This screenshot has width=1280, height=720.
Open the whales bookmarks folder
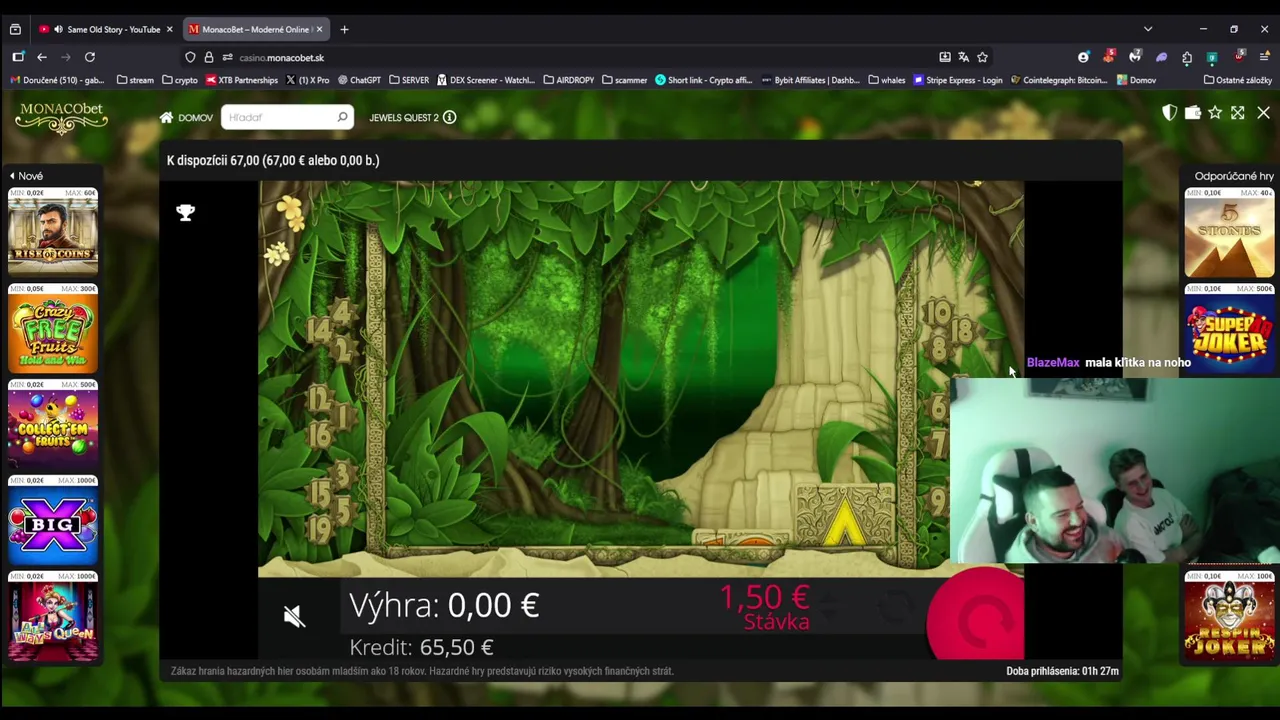tap(887, 80)
